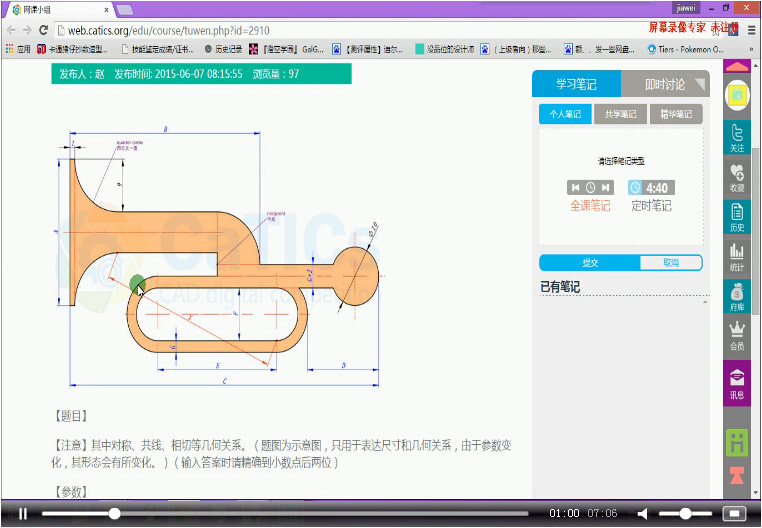The height and width of the screenshot is (528, 762).
Task: Open the Tiers - Pokemon bookmark
Action: coord(686,49)
